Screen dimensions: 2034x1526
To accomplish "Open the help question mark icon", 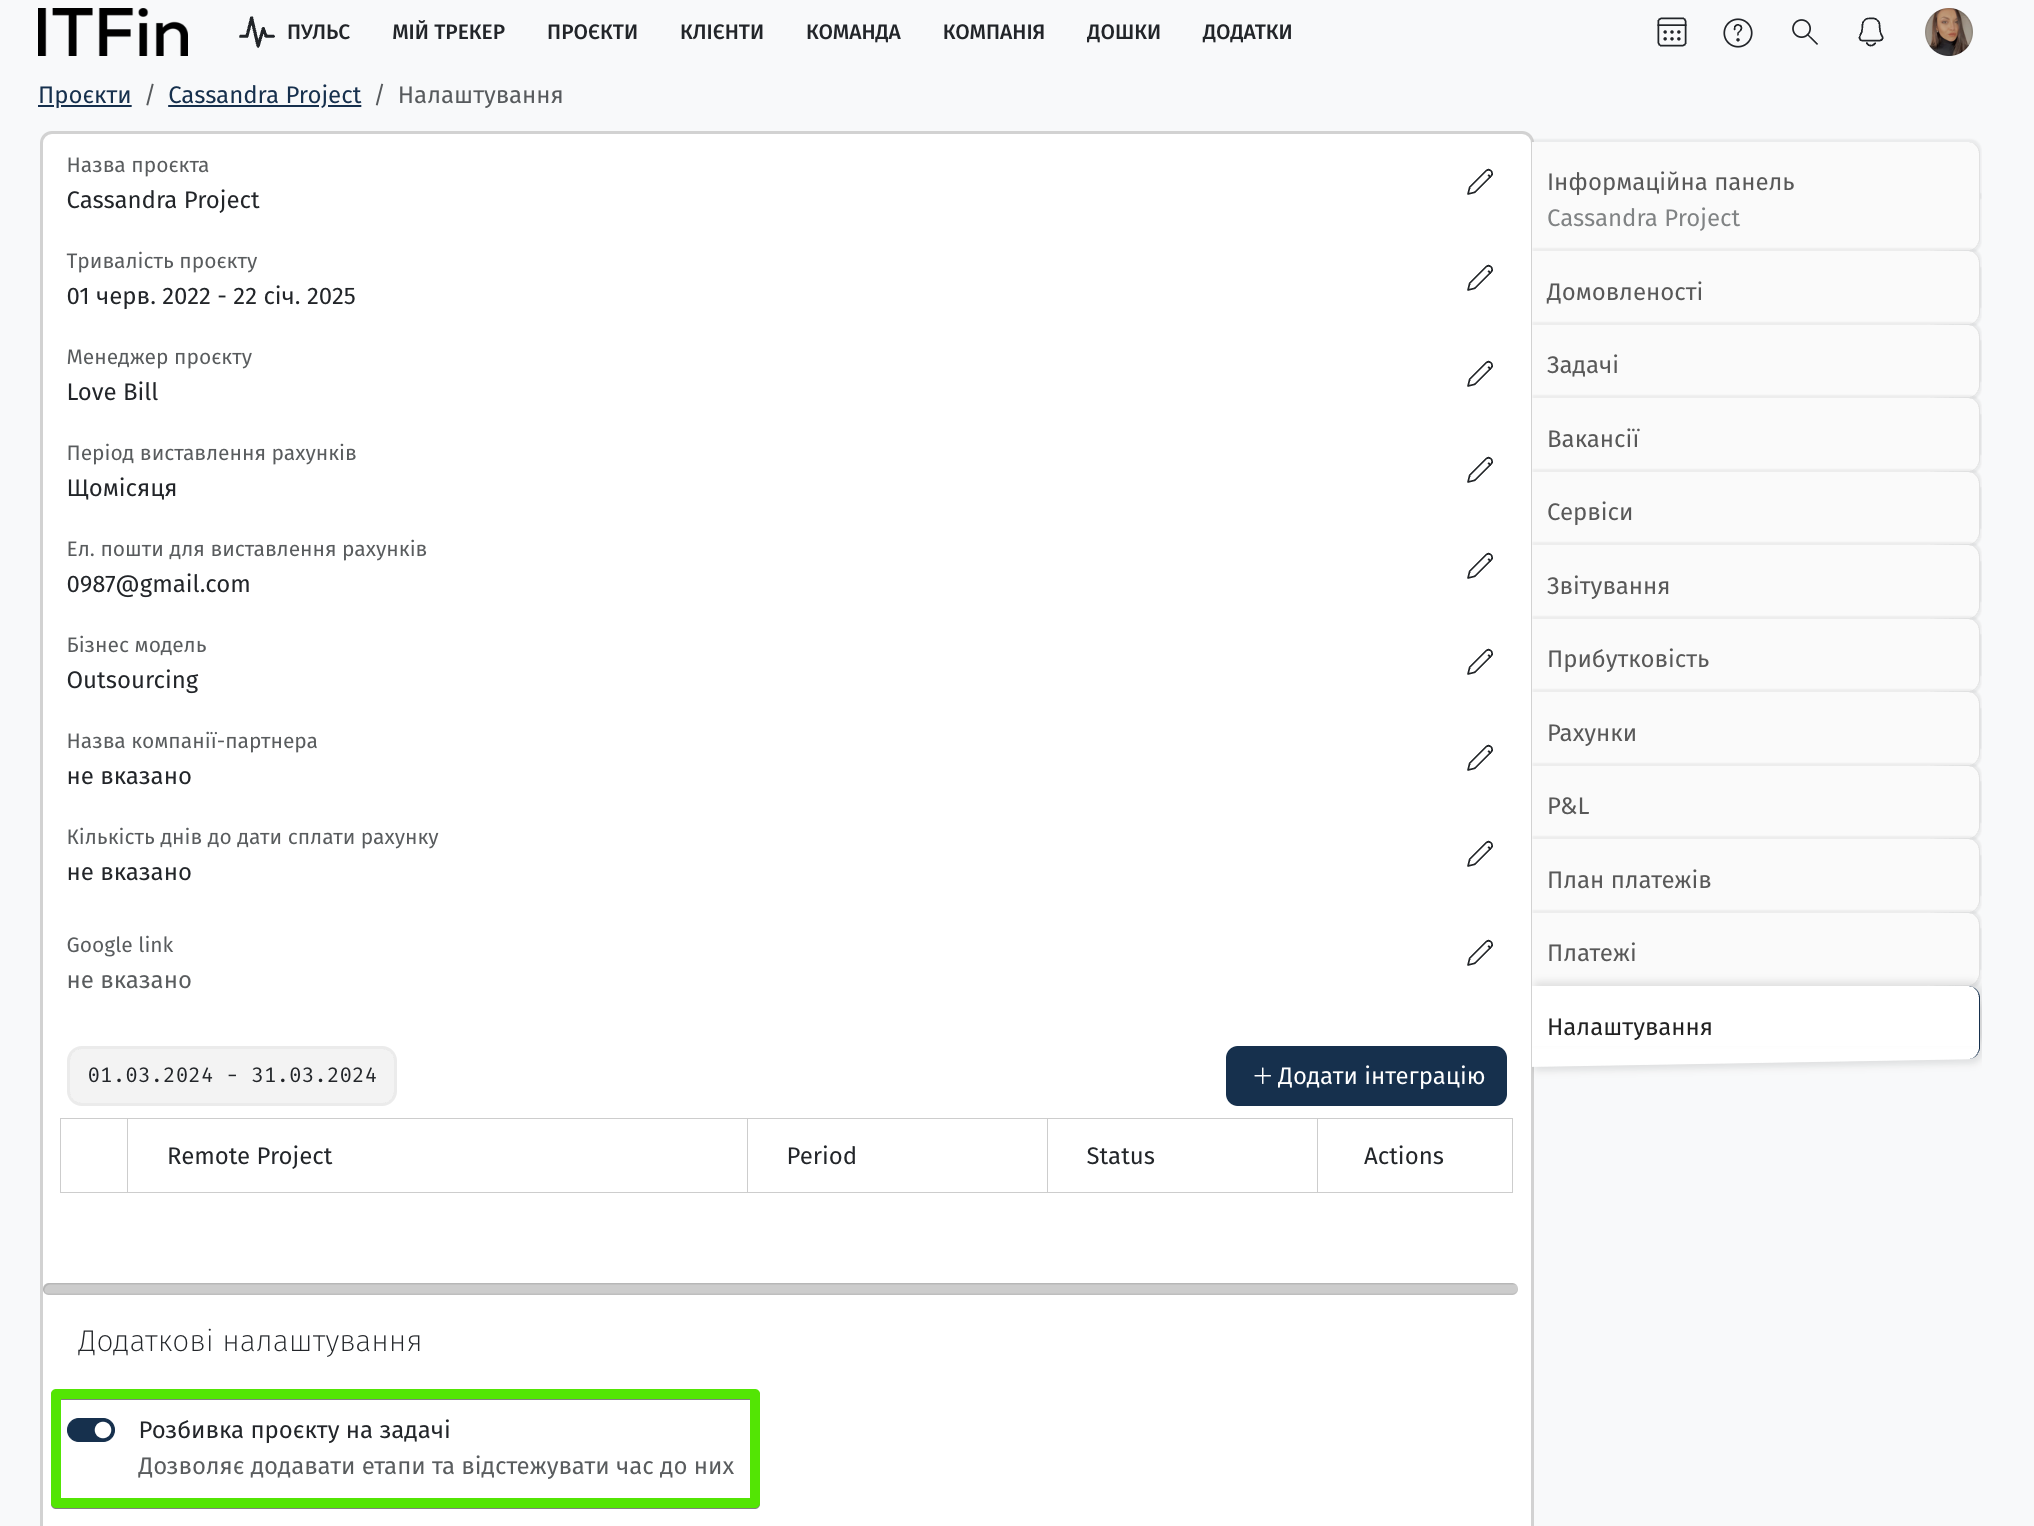I will pos(1738,32).
